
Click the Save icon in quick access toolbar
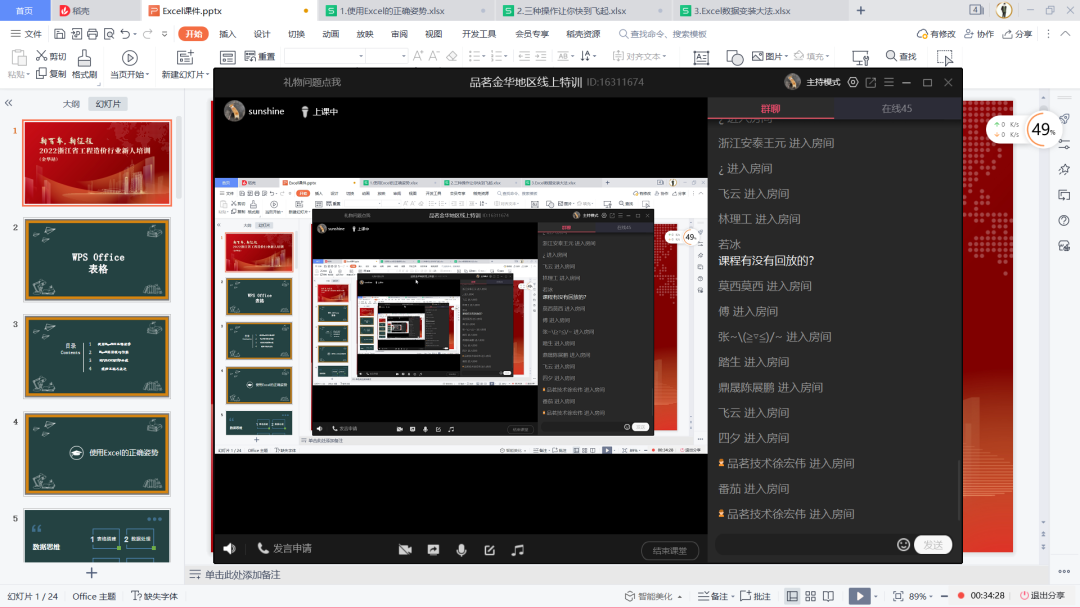tap(60, 34)
